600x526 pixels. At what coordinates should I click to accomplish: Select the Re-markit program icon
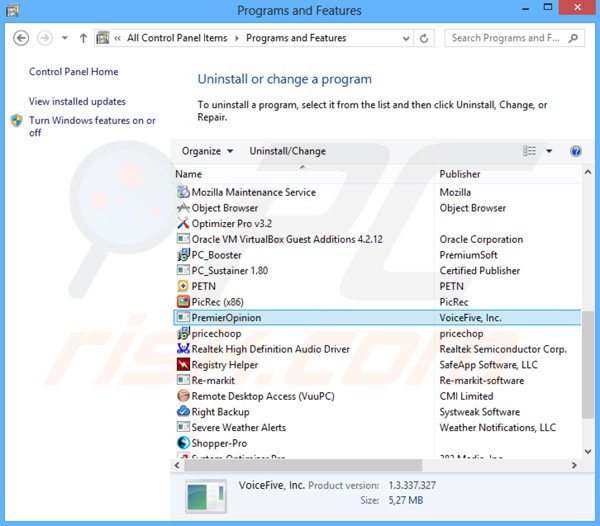tap(183, 380)
